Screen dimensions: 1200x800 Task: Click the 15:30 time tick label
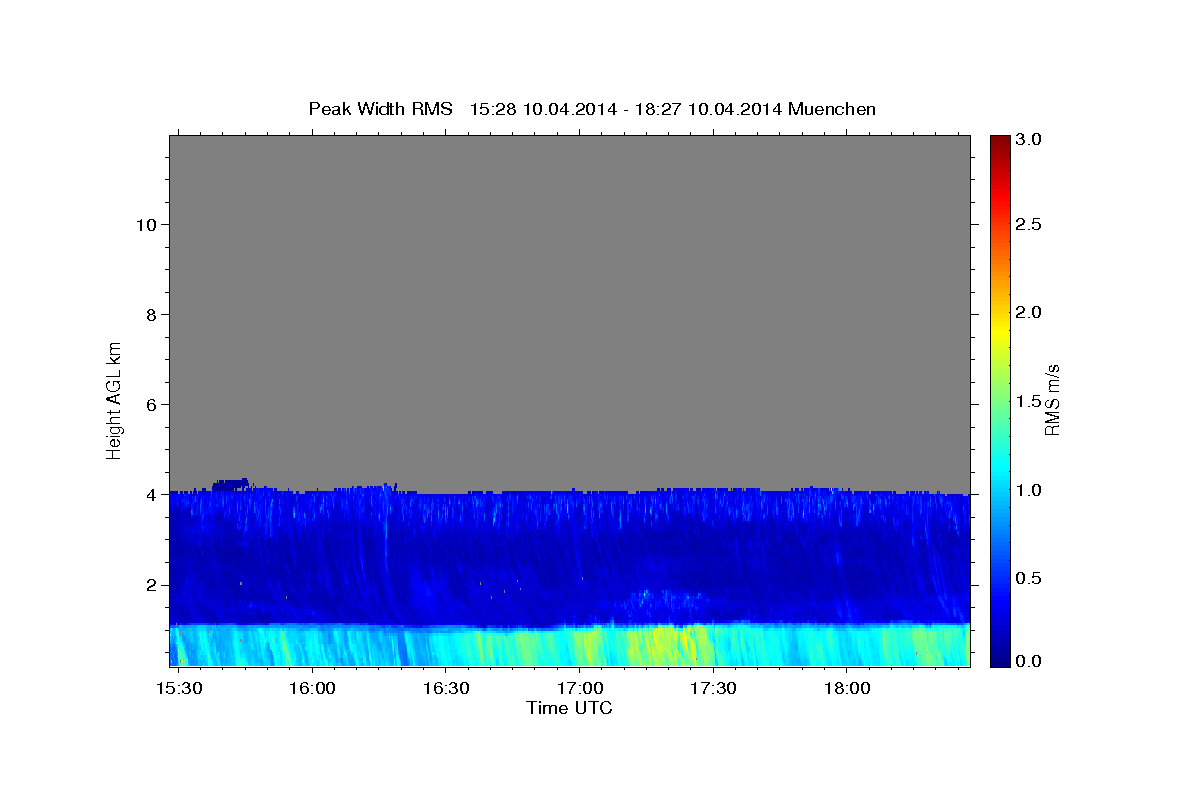[179, 688]
